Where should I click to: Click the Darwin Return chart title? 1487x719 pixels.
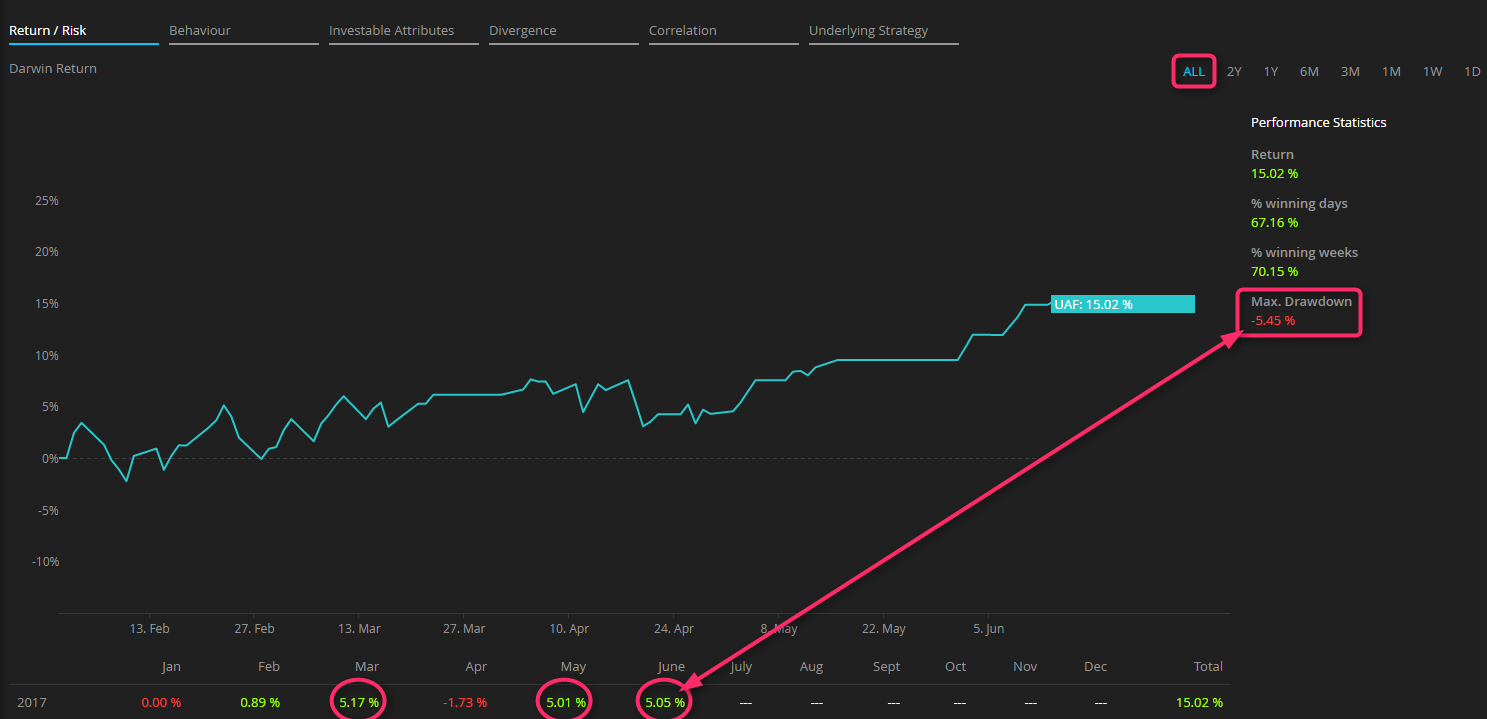(x=53, y=68)
